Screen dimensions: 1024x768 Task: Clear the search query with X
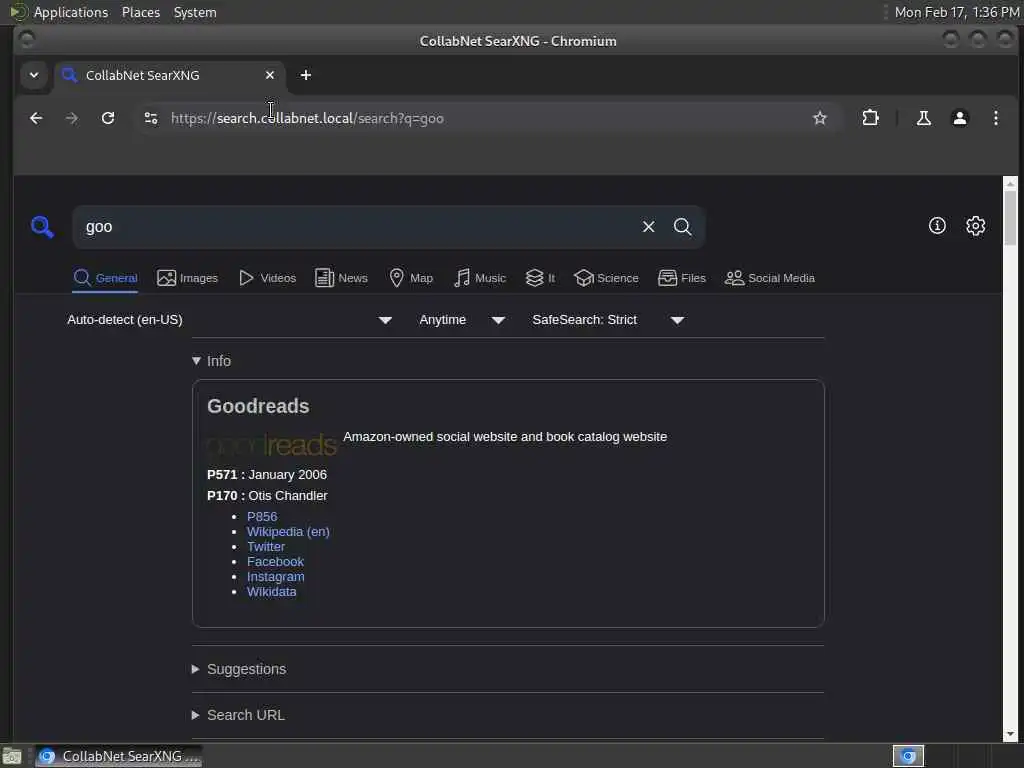click(x=648, y=227)
